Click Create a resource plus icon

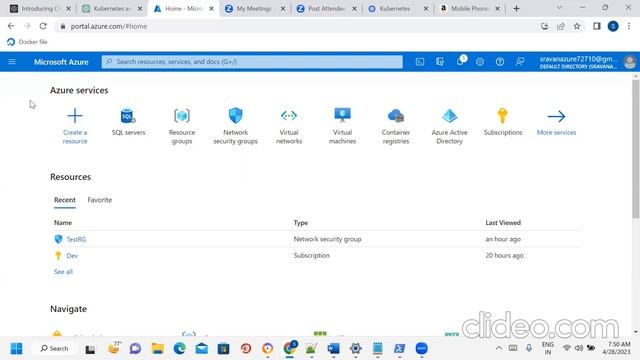click(75, 116)
